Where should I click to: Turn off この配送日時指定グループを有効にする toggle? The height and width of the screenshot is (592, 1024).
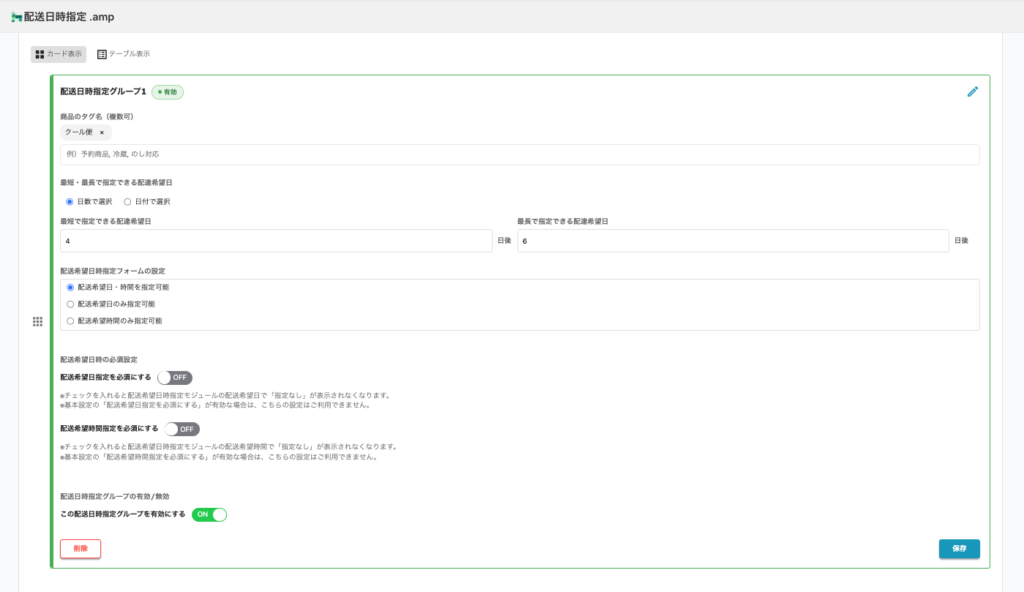pyautogui.click(x=209, y=514)
